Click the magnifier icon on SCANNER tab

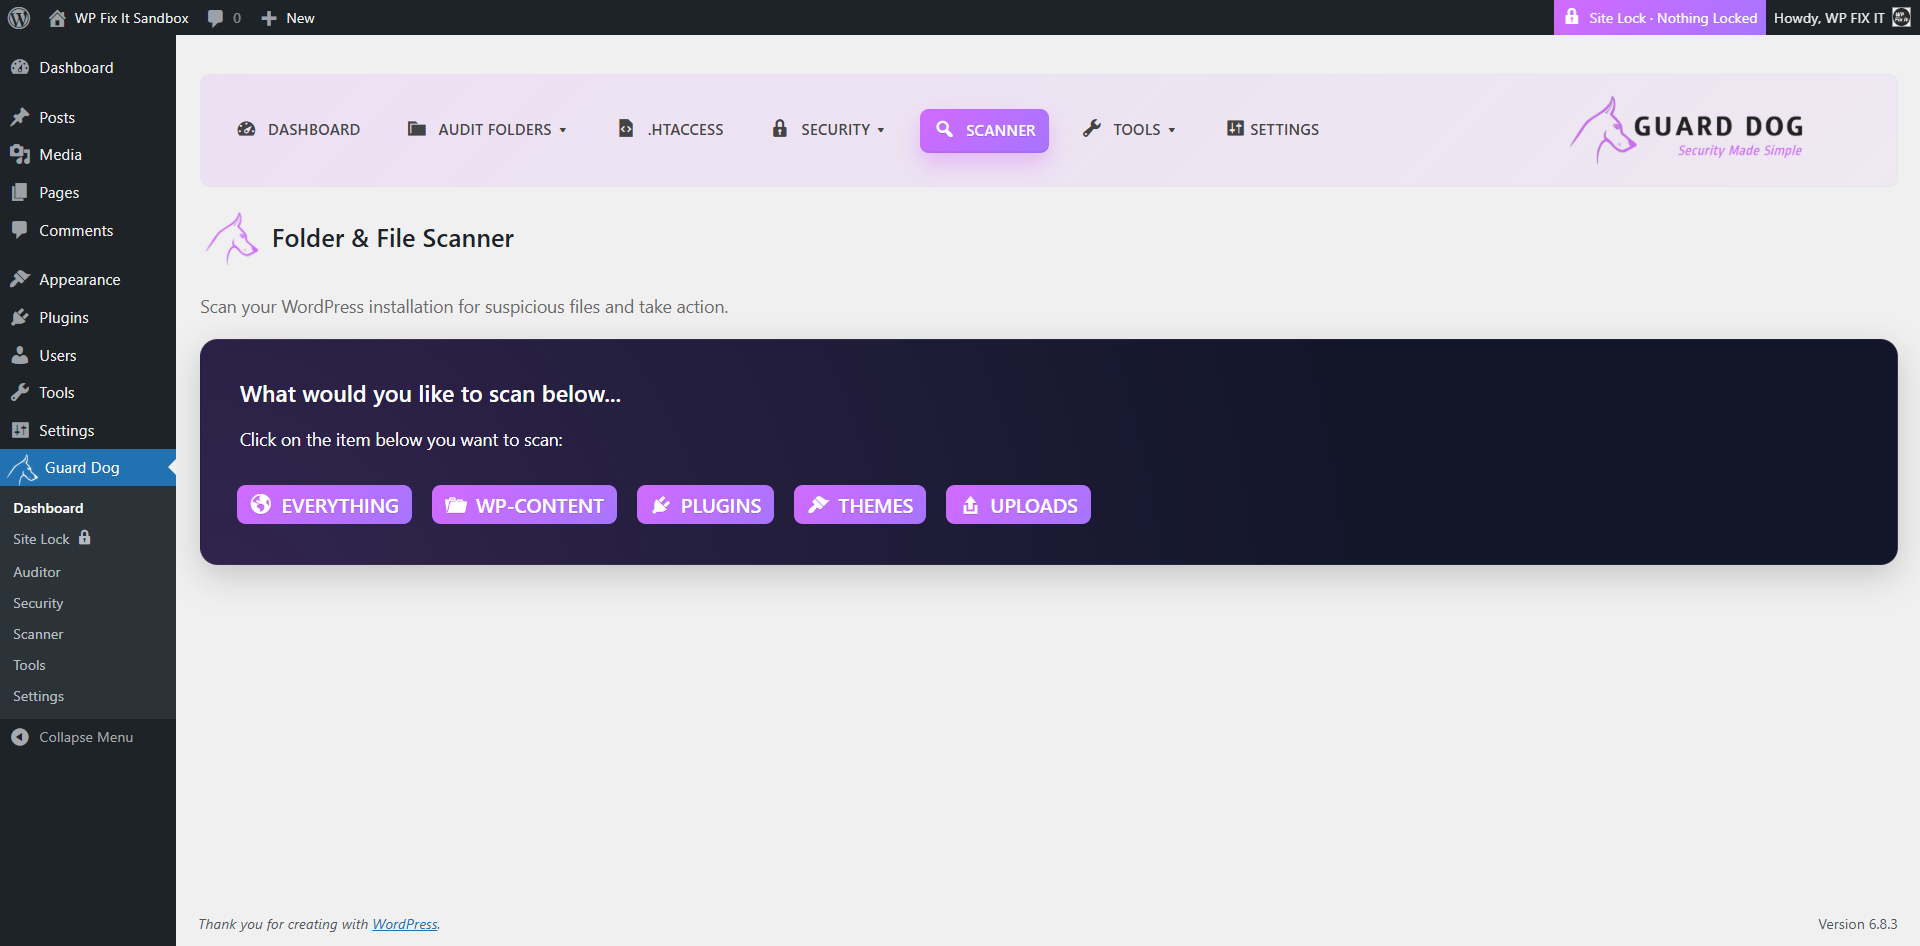coord(944,129)
